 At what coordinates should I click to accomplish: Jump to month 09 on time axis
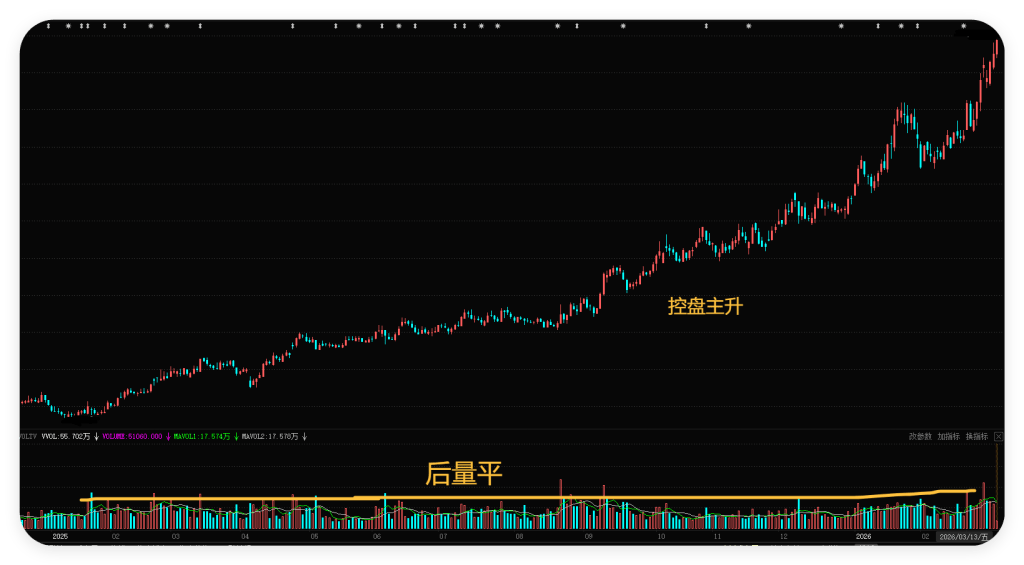pos(588,537)
